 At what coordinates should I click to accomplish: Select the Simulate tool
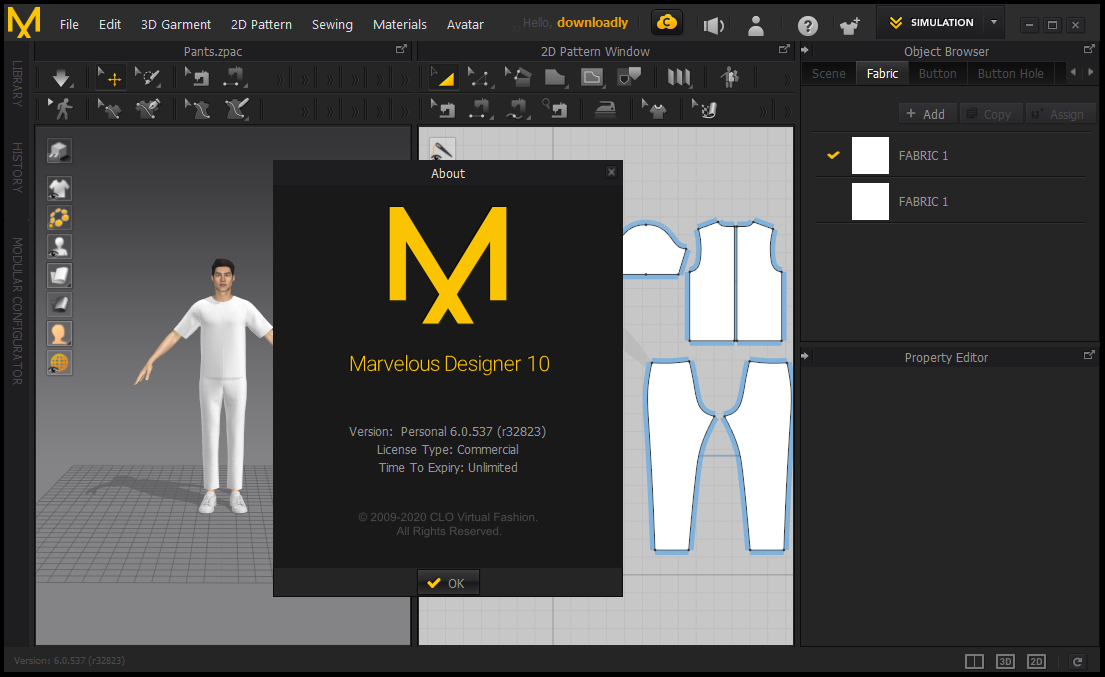(60, 76)
